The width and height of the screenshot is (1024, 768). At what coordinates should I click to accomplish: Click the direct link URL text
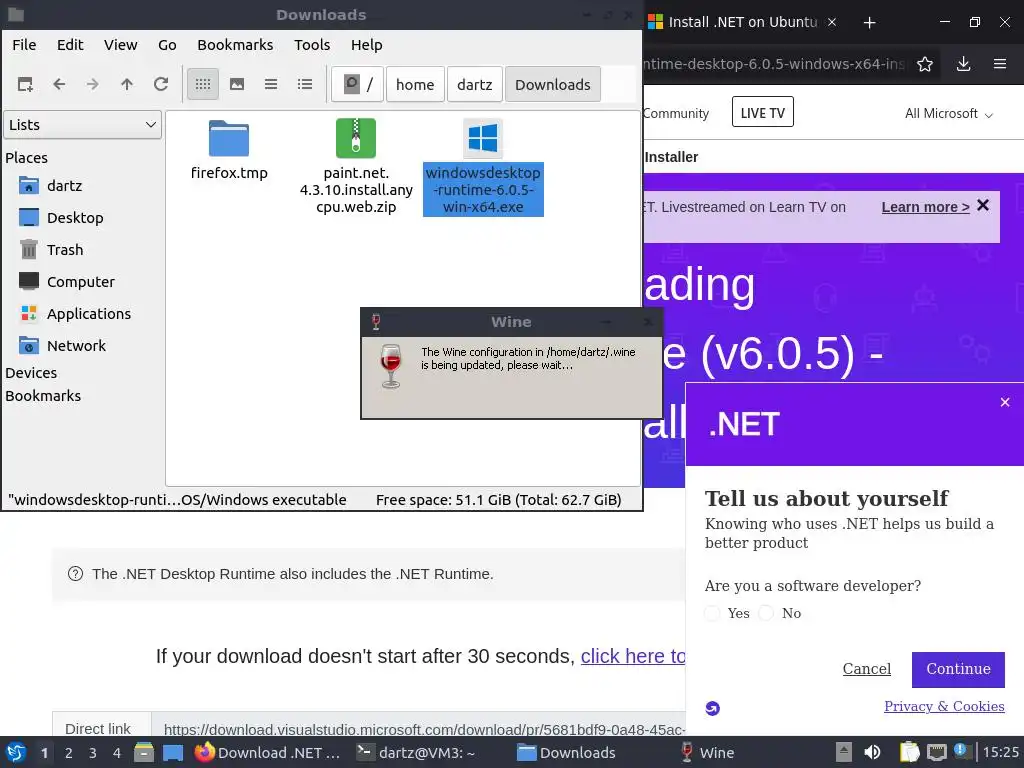tap(424, 729)
